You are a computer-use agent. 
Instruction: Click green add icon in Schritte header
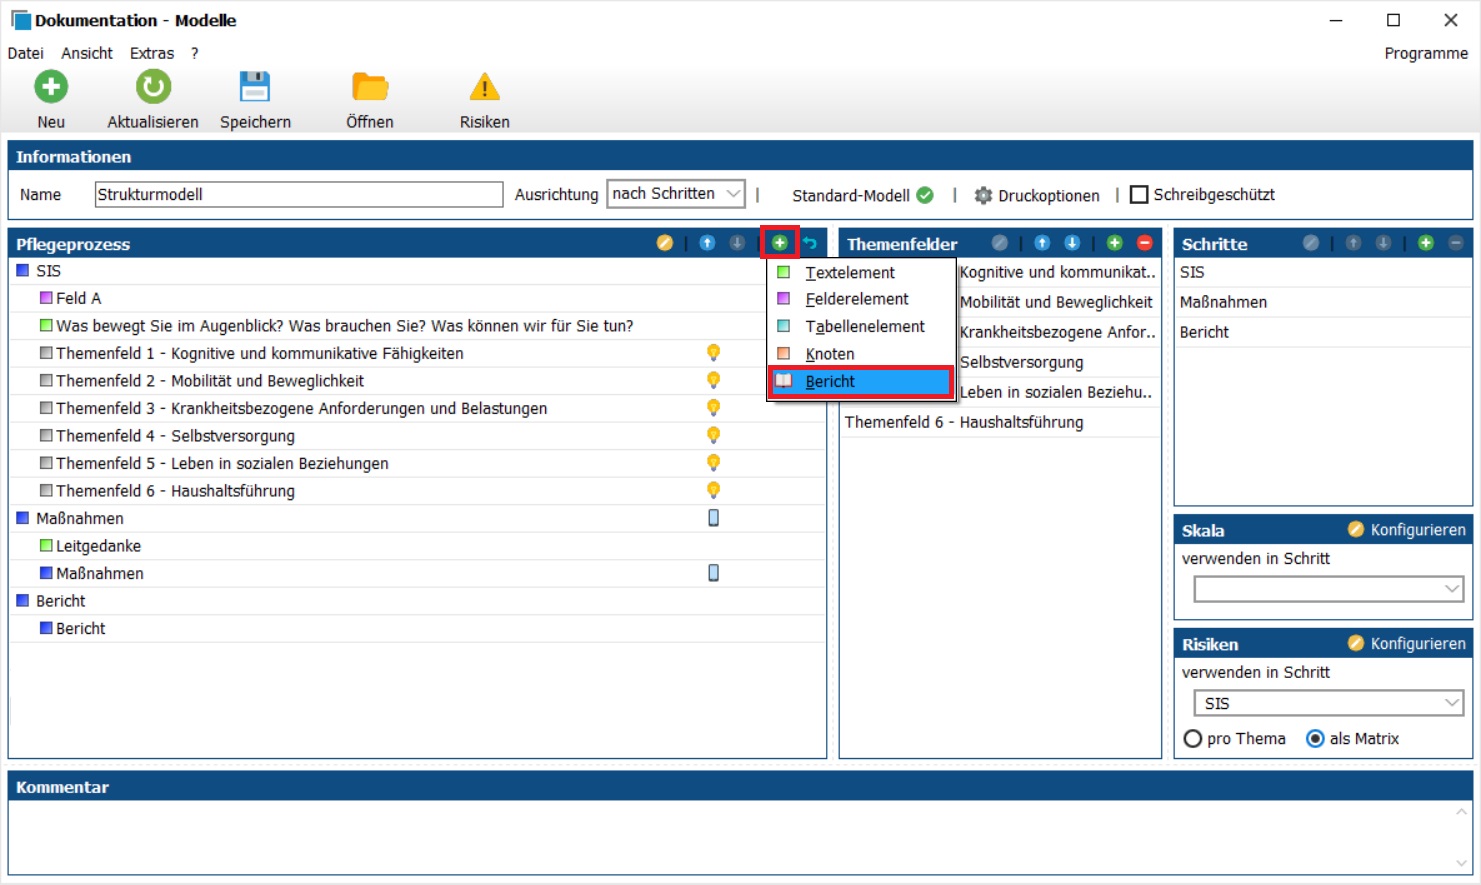point(1426,243)
